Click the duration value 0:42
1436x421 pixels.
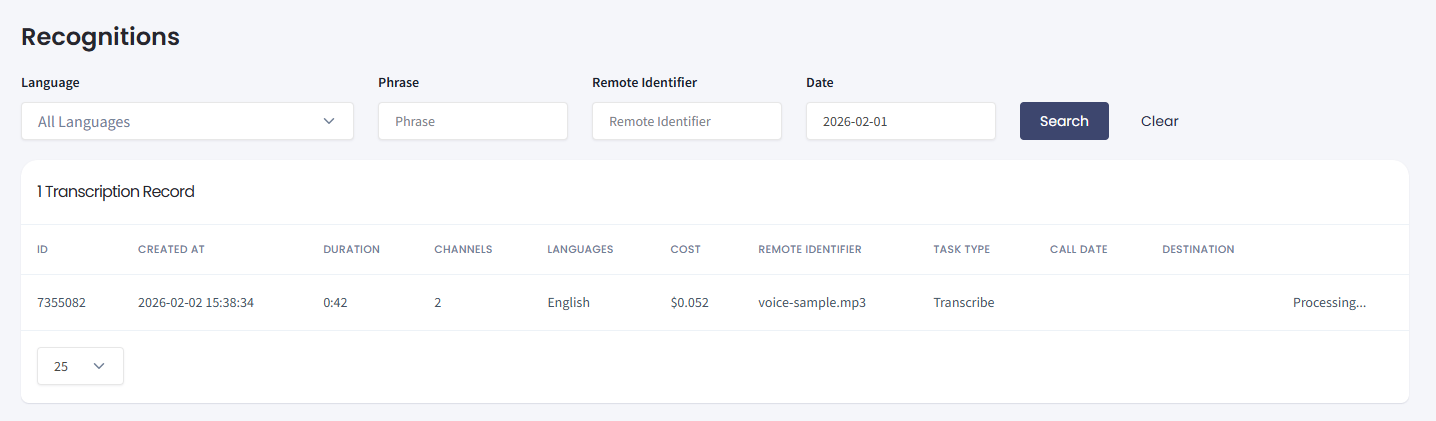335,302
